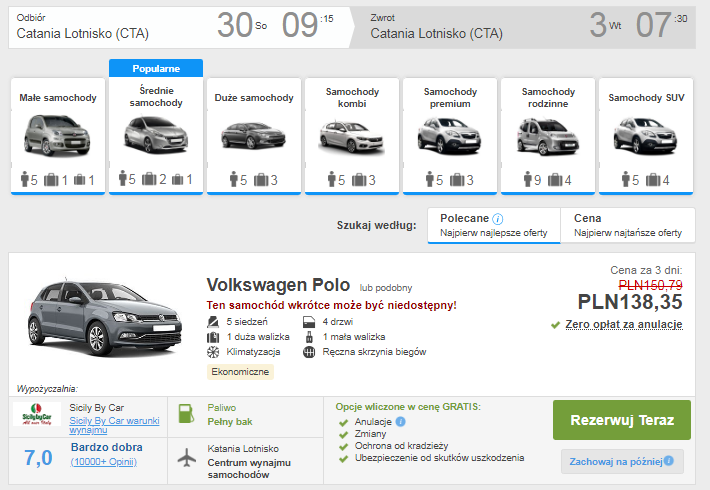The width and height of the screenshot is (710, 490).
Task: Pick the Samochody premium category
Action: [x=450, y=136]
